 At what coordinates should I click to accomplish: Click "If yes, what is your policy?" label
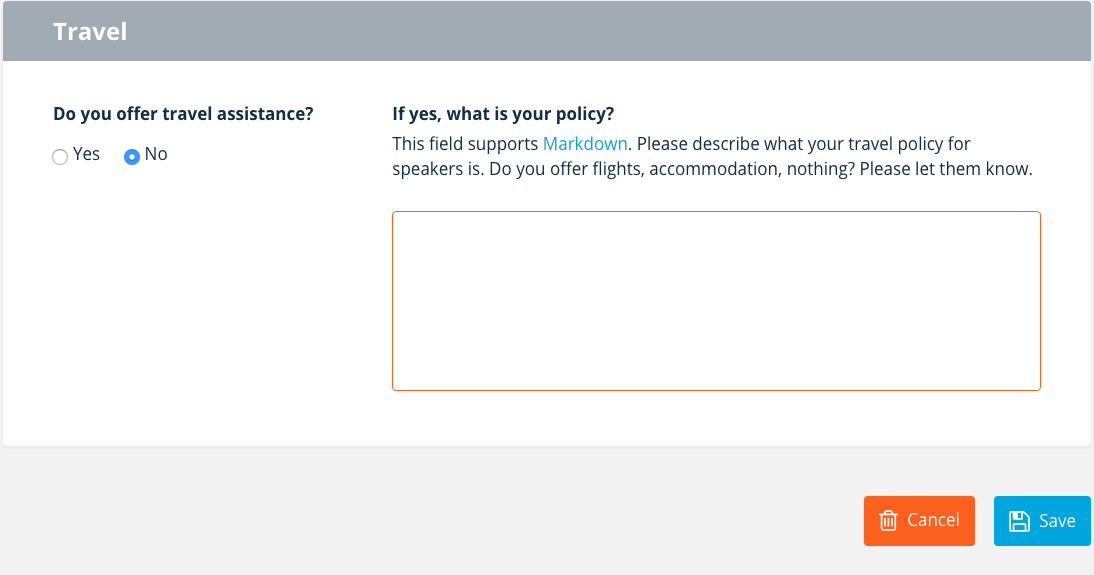502,114
